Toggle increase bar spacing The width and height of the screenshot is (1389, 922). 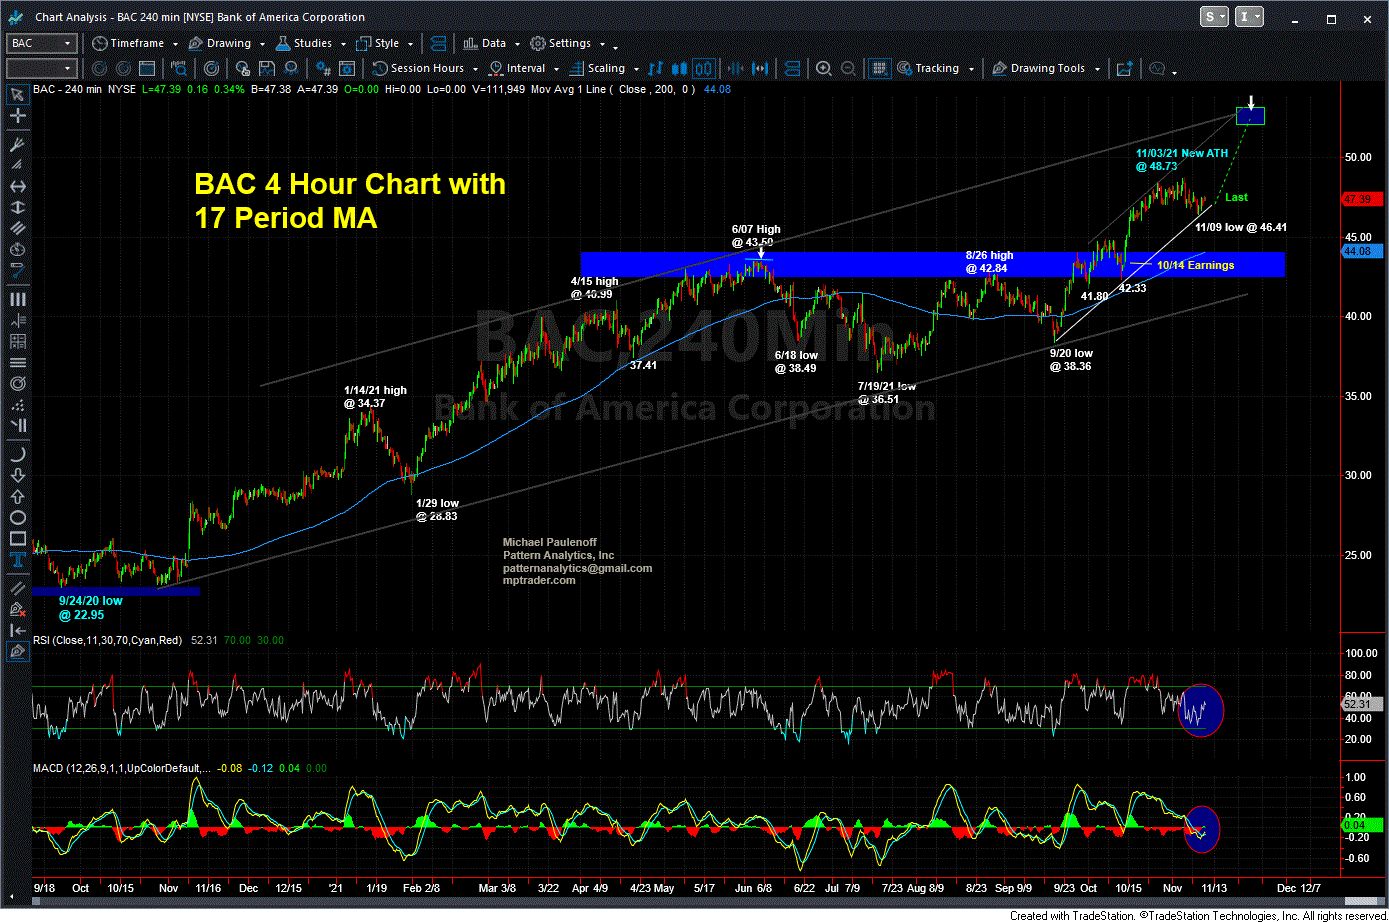pos(760,68)
